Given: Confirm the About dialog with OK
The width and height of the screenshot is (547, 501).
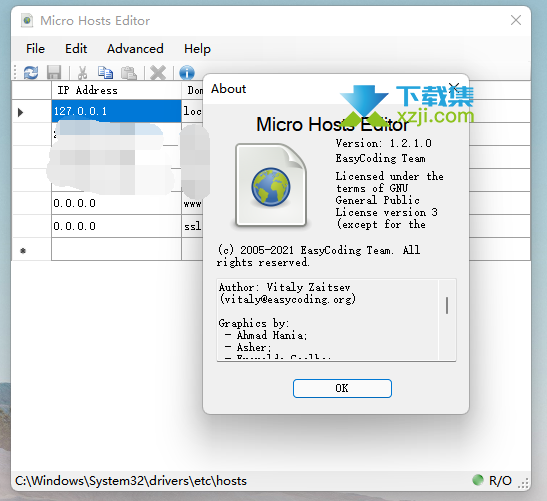Looking at the screenshot, I should tap(342, 388).
